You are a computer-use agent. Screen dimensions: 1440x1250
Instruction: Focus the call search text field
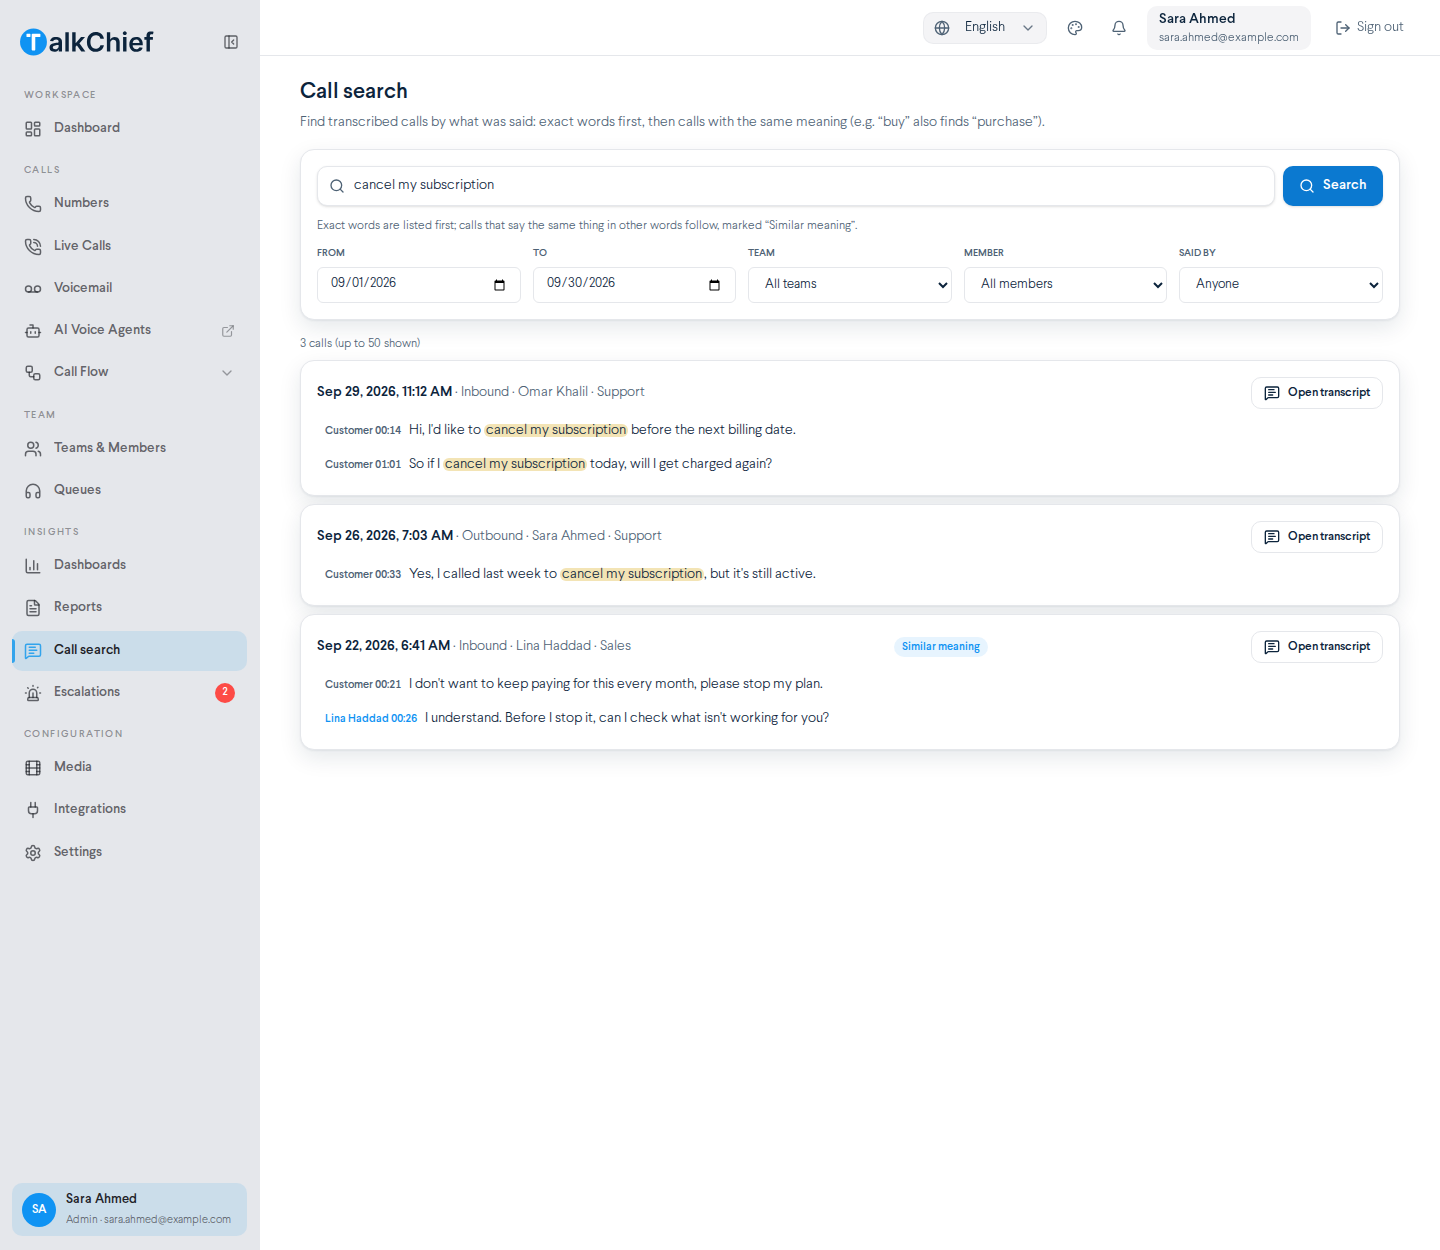coord(796,186)
